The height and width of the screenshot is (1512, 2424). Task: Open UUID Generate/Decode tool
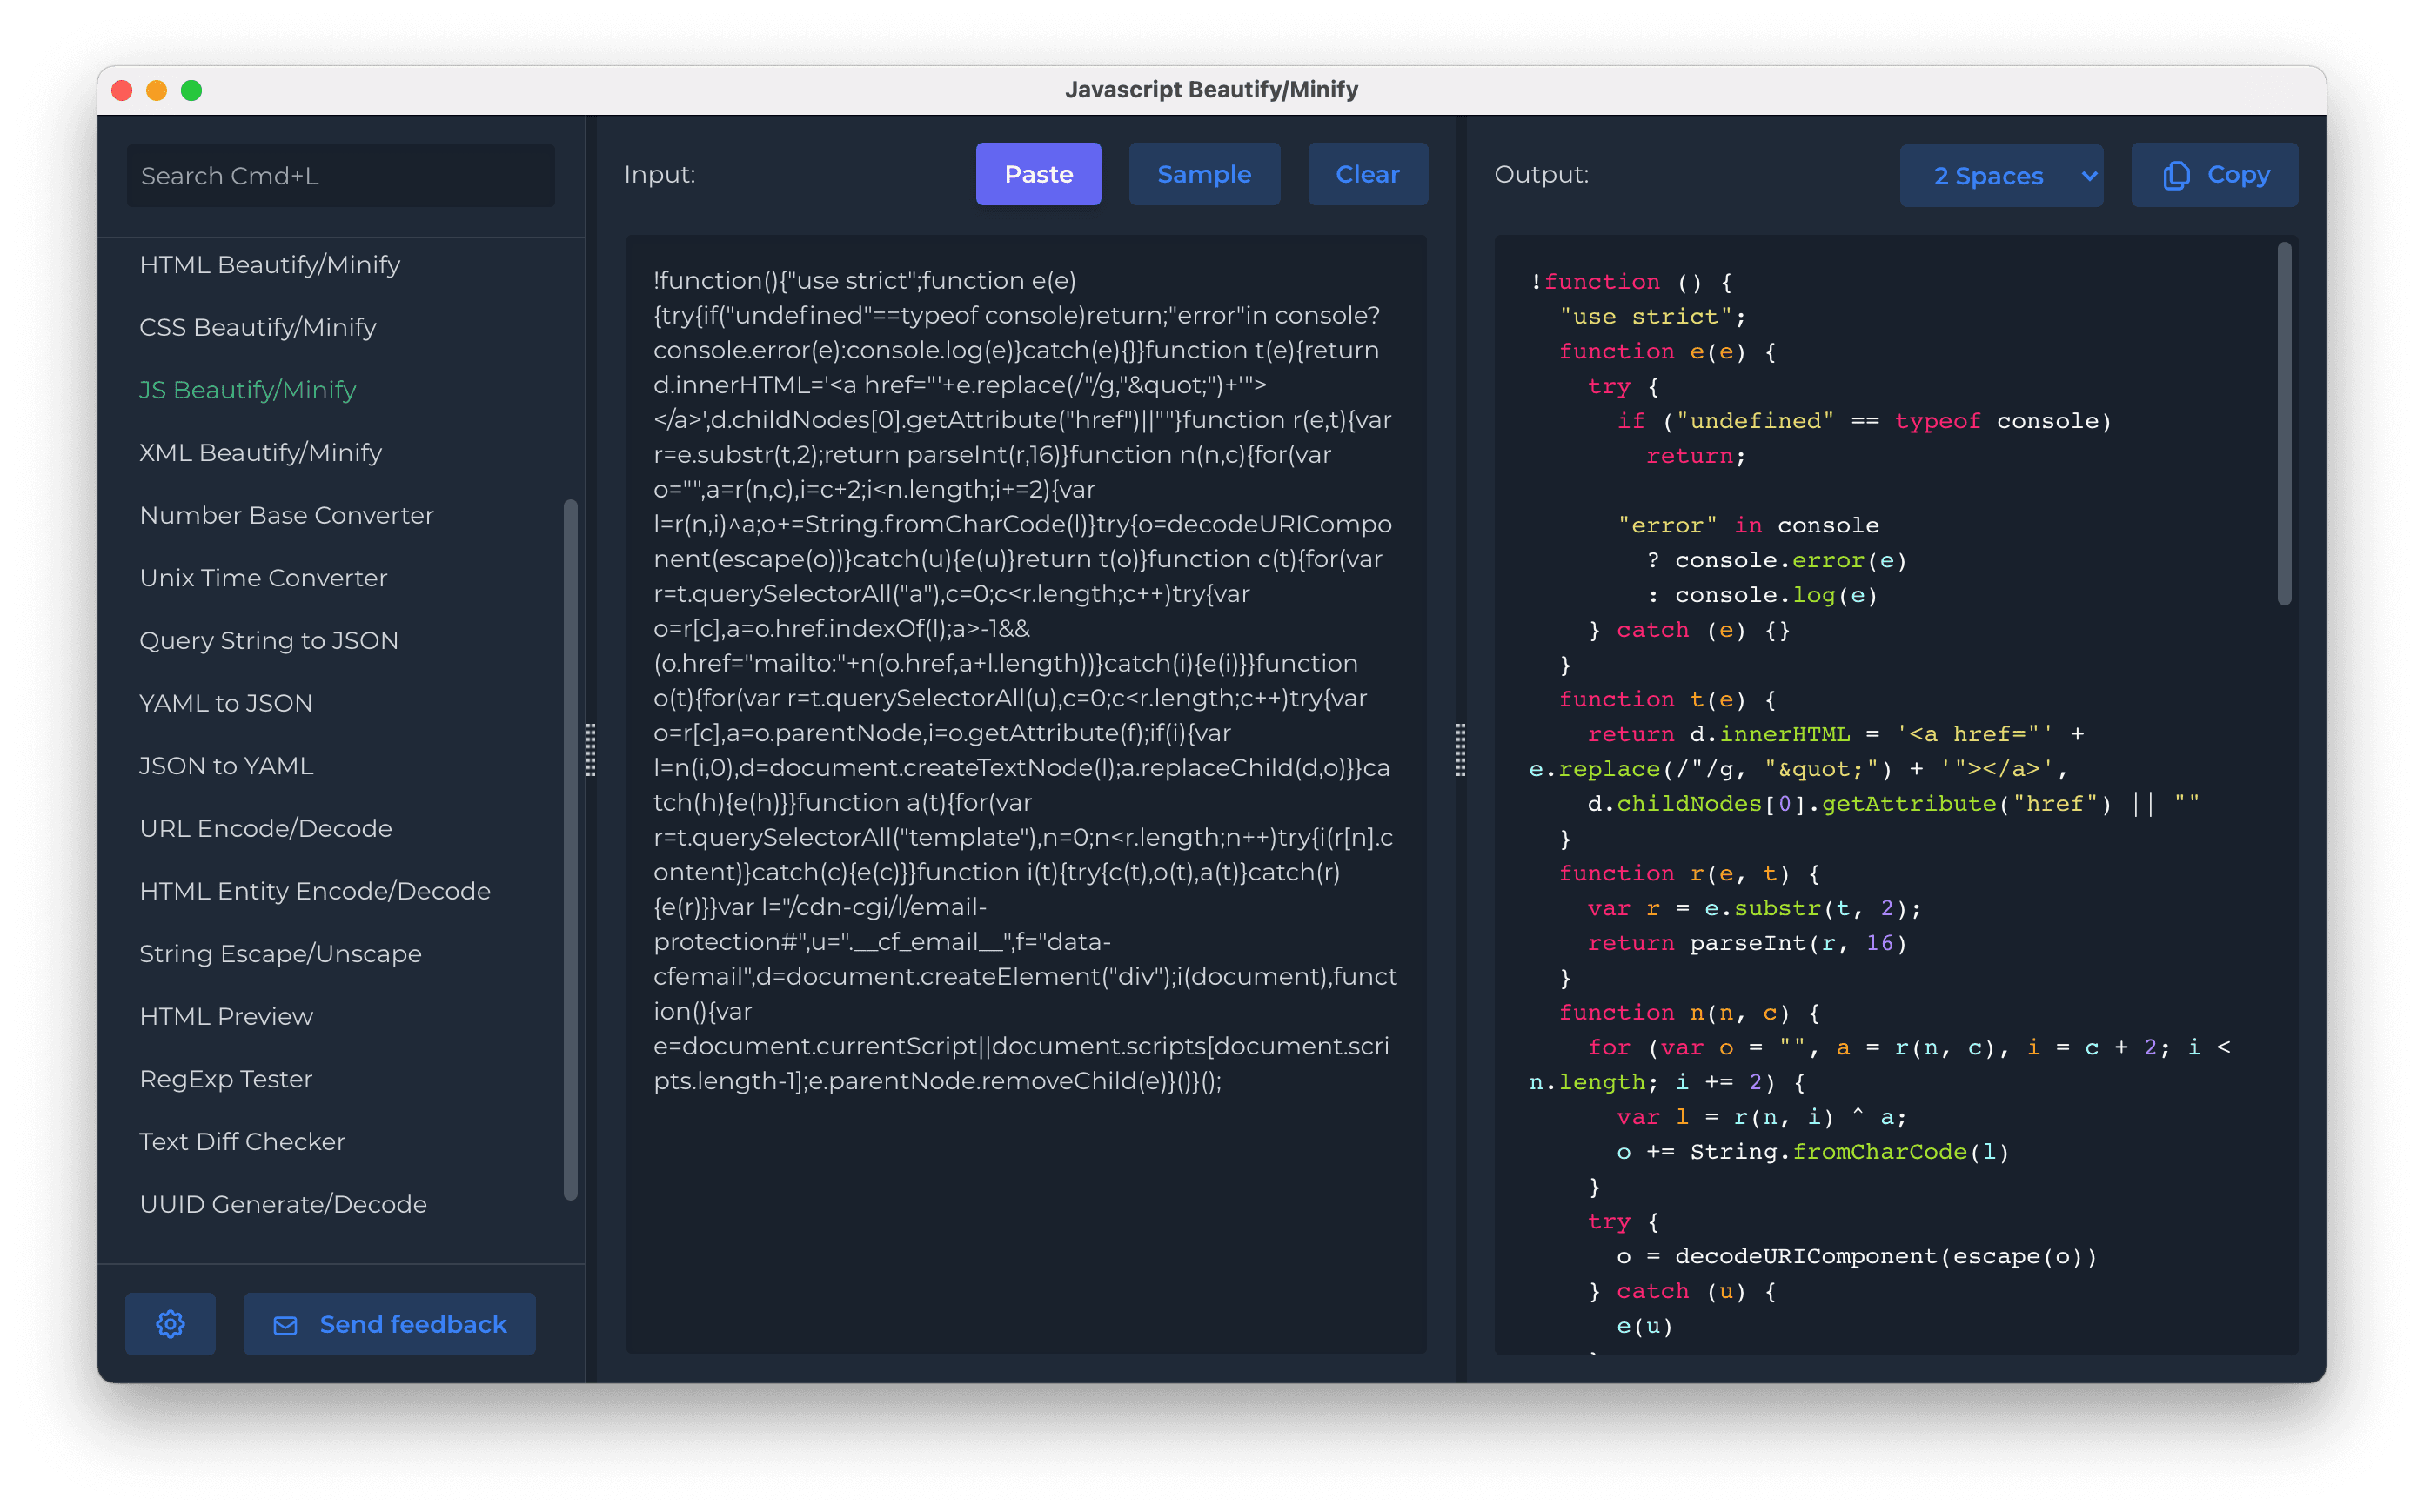(284, 1204)
